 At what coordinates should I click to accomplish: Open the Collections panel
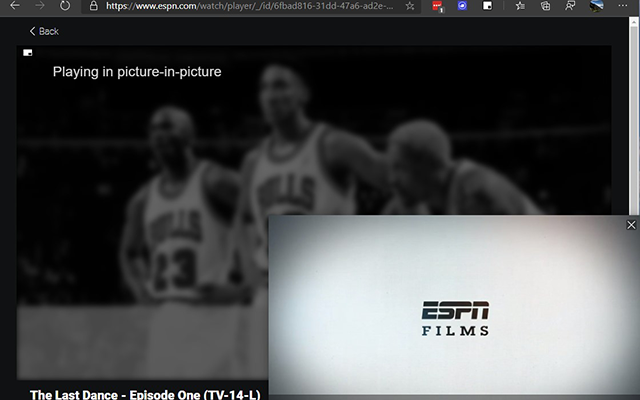pos(545,6)
